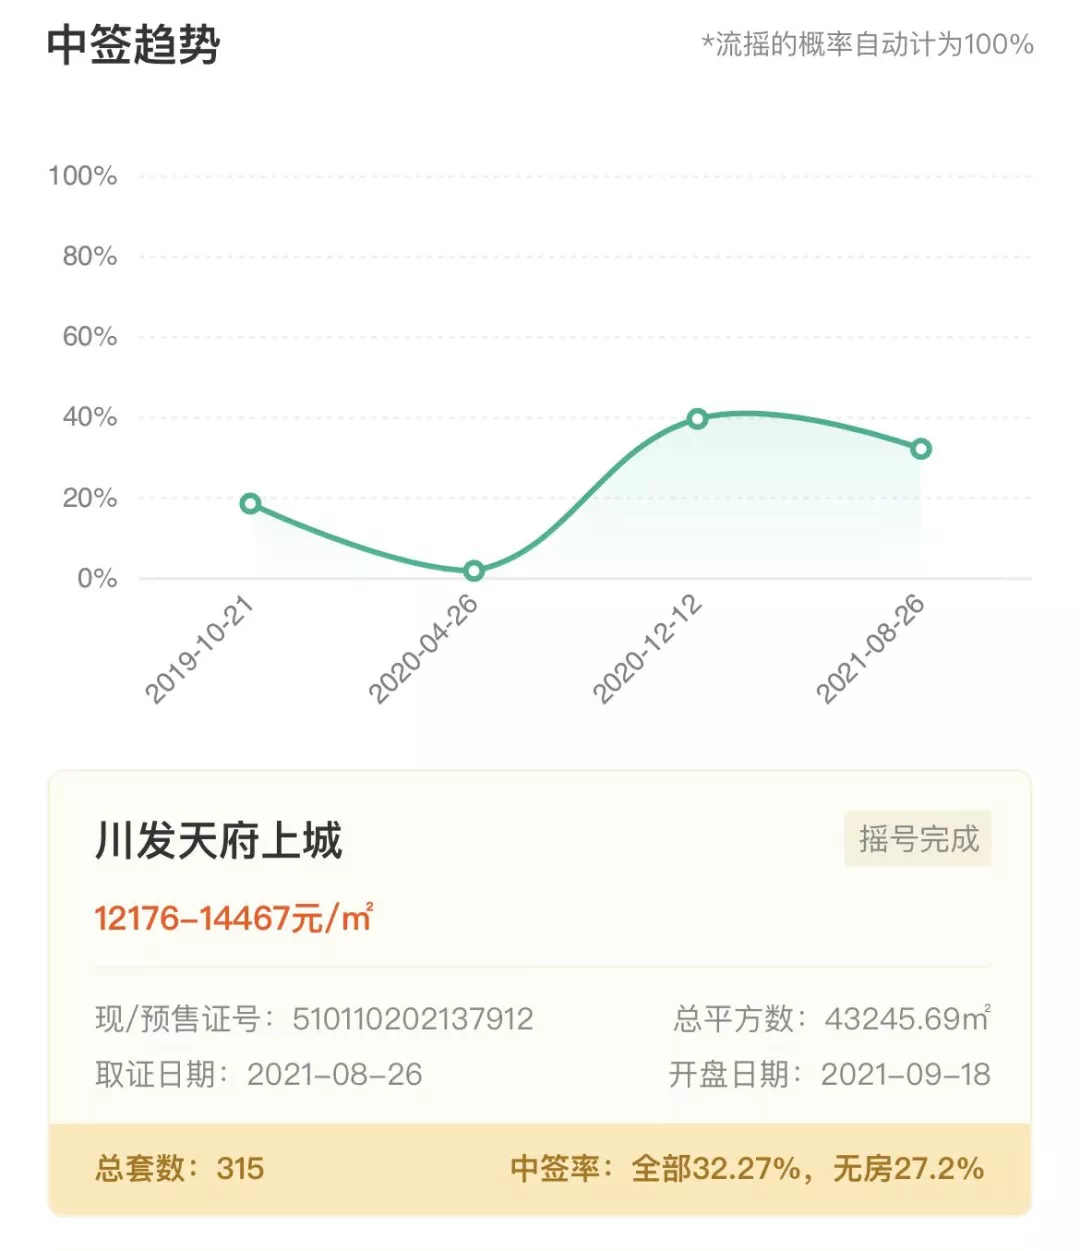Click the 摇号完成 status badge

pos(918,838)
